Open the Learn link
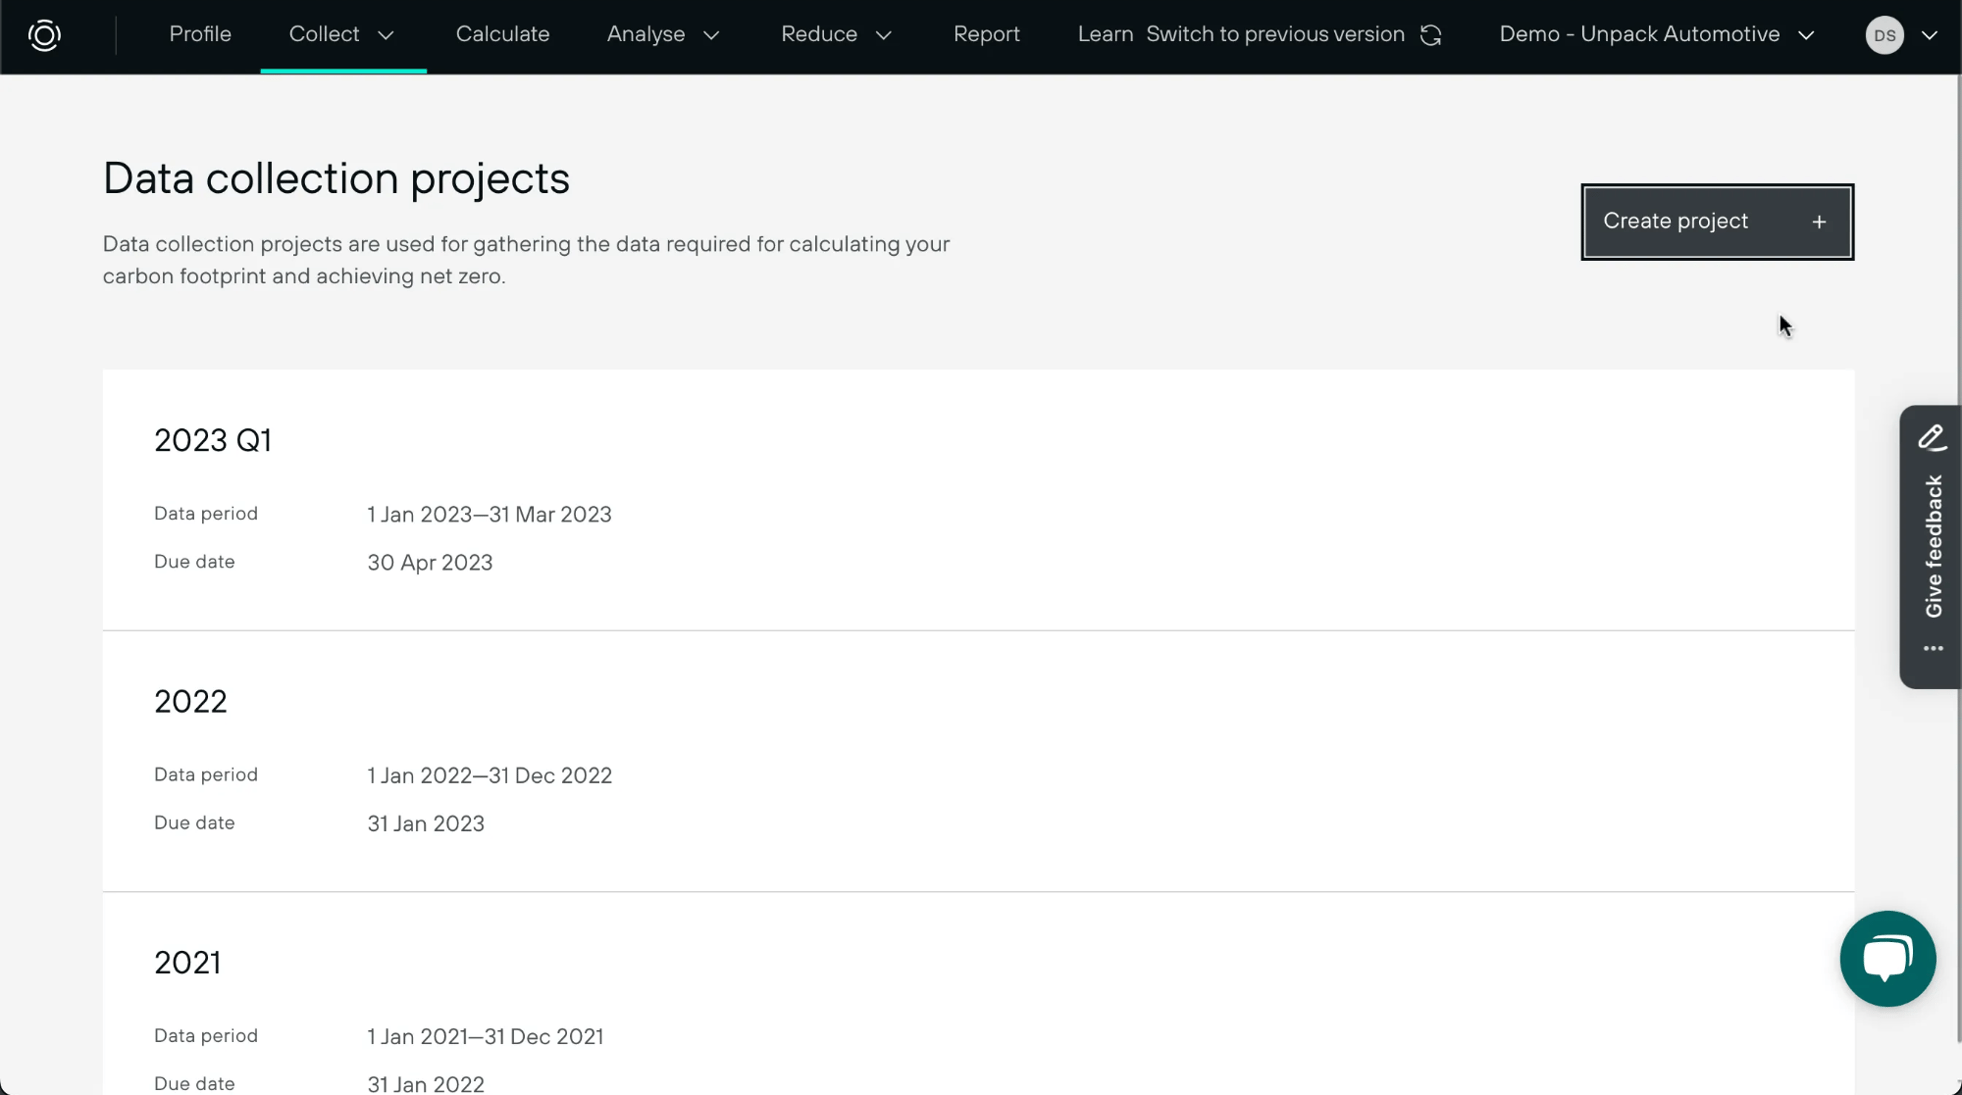 (1104, 34)
